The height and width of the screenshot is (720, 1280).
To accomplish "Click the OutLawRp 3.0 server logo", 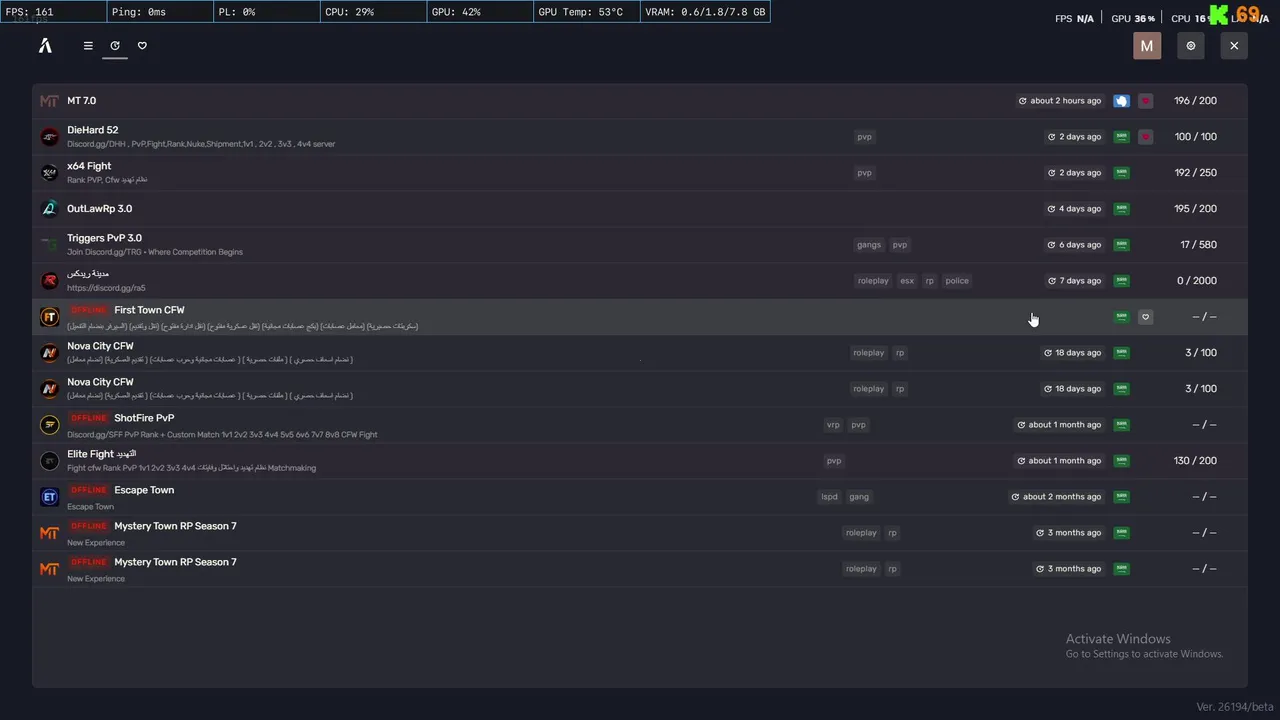I will 49,209.
